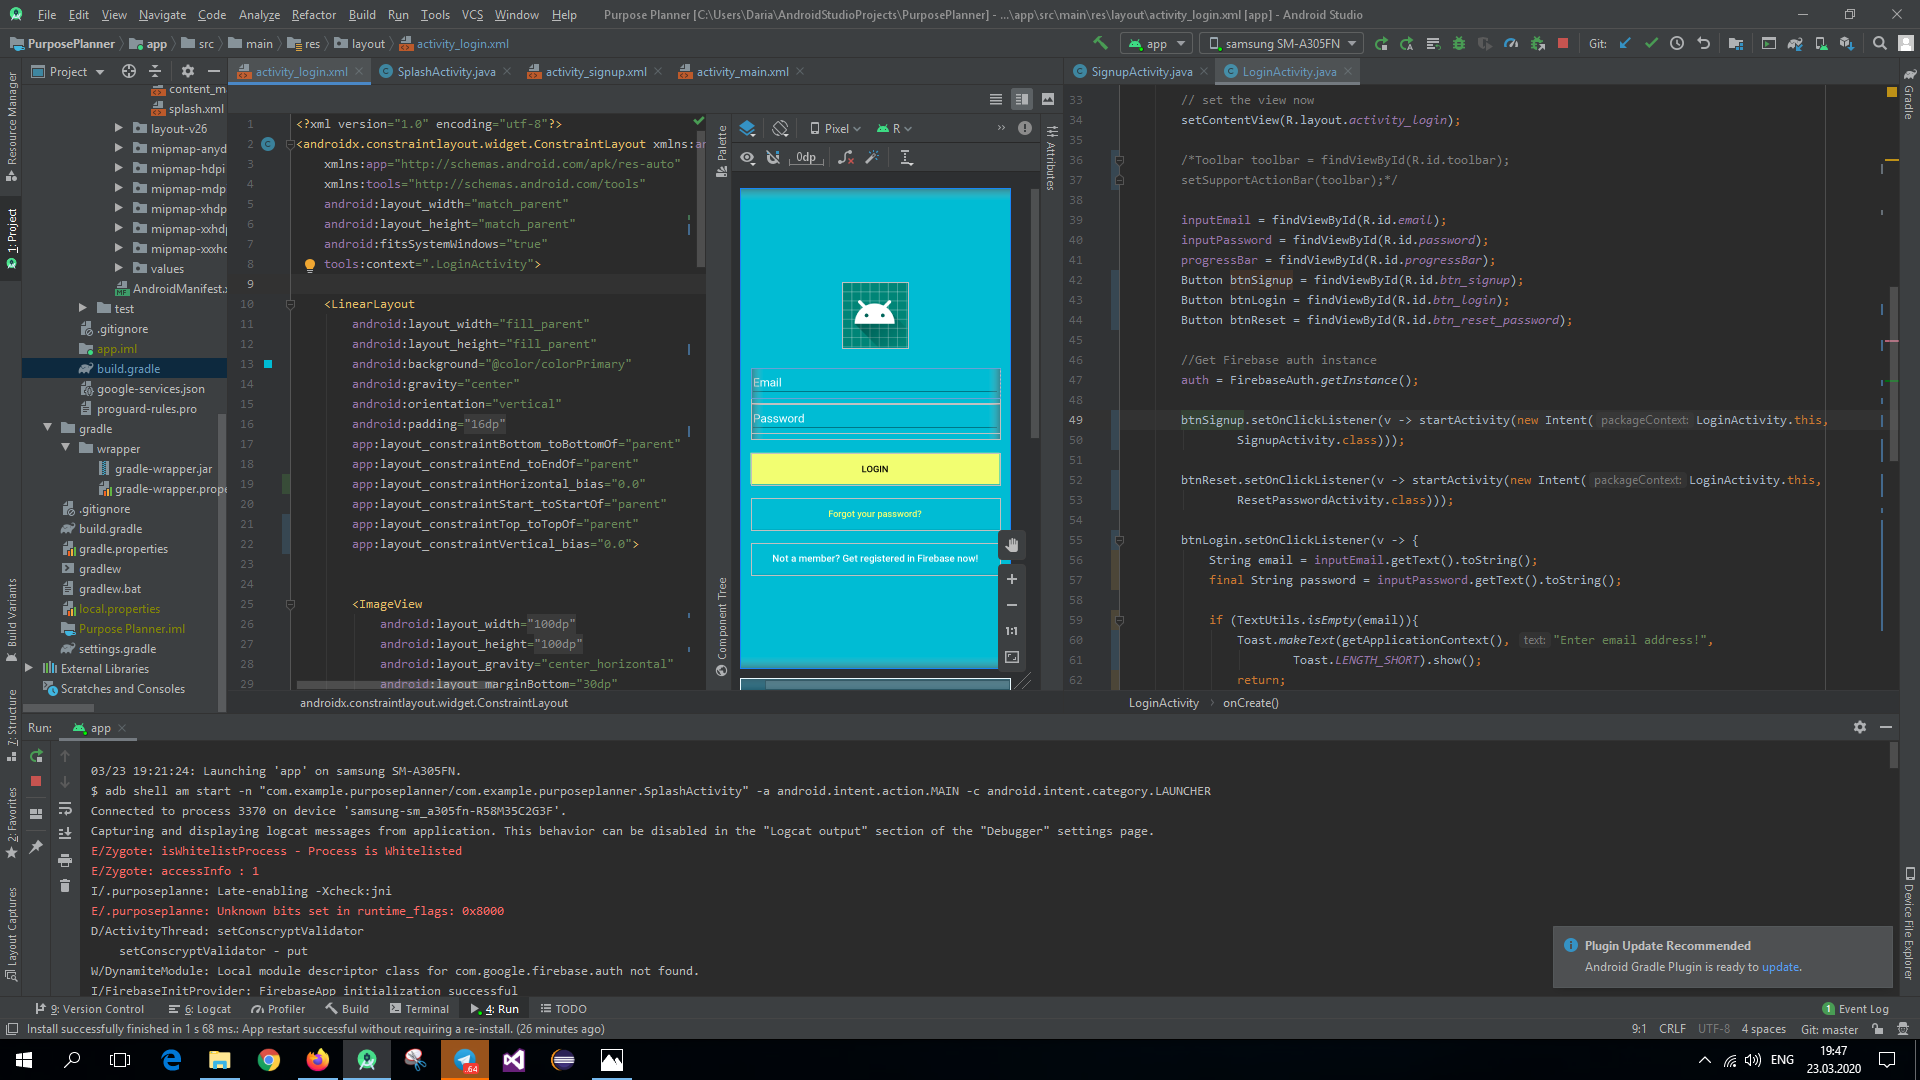Expand the values folder
Image resolution: width=1920 pixels, height=1080 pixels.
[118, 268]
